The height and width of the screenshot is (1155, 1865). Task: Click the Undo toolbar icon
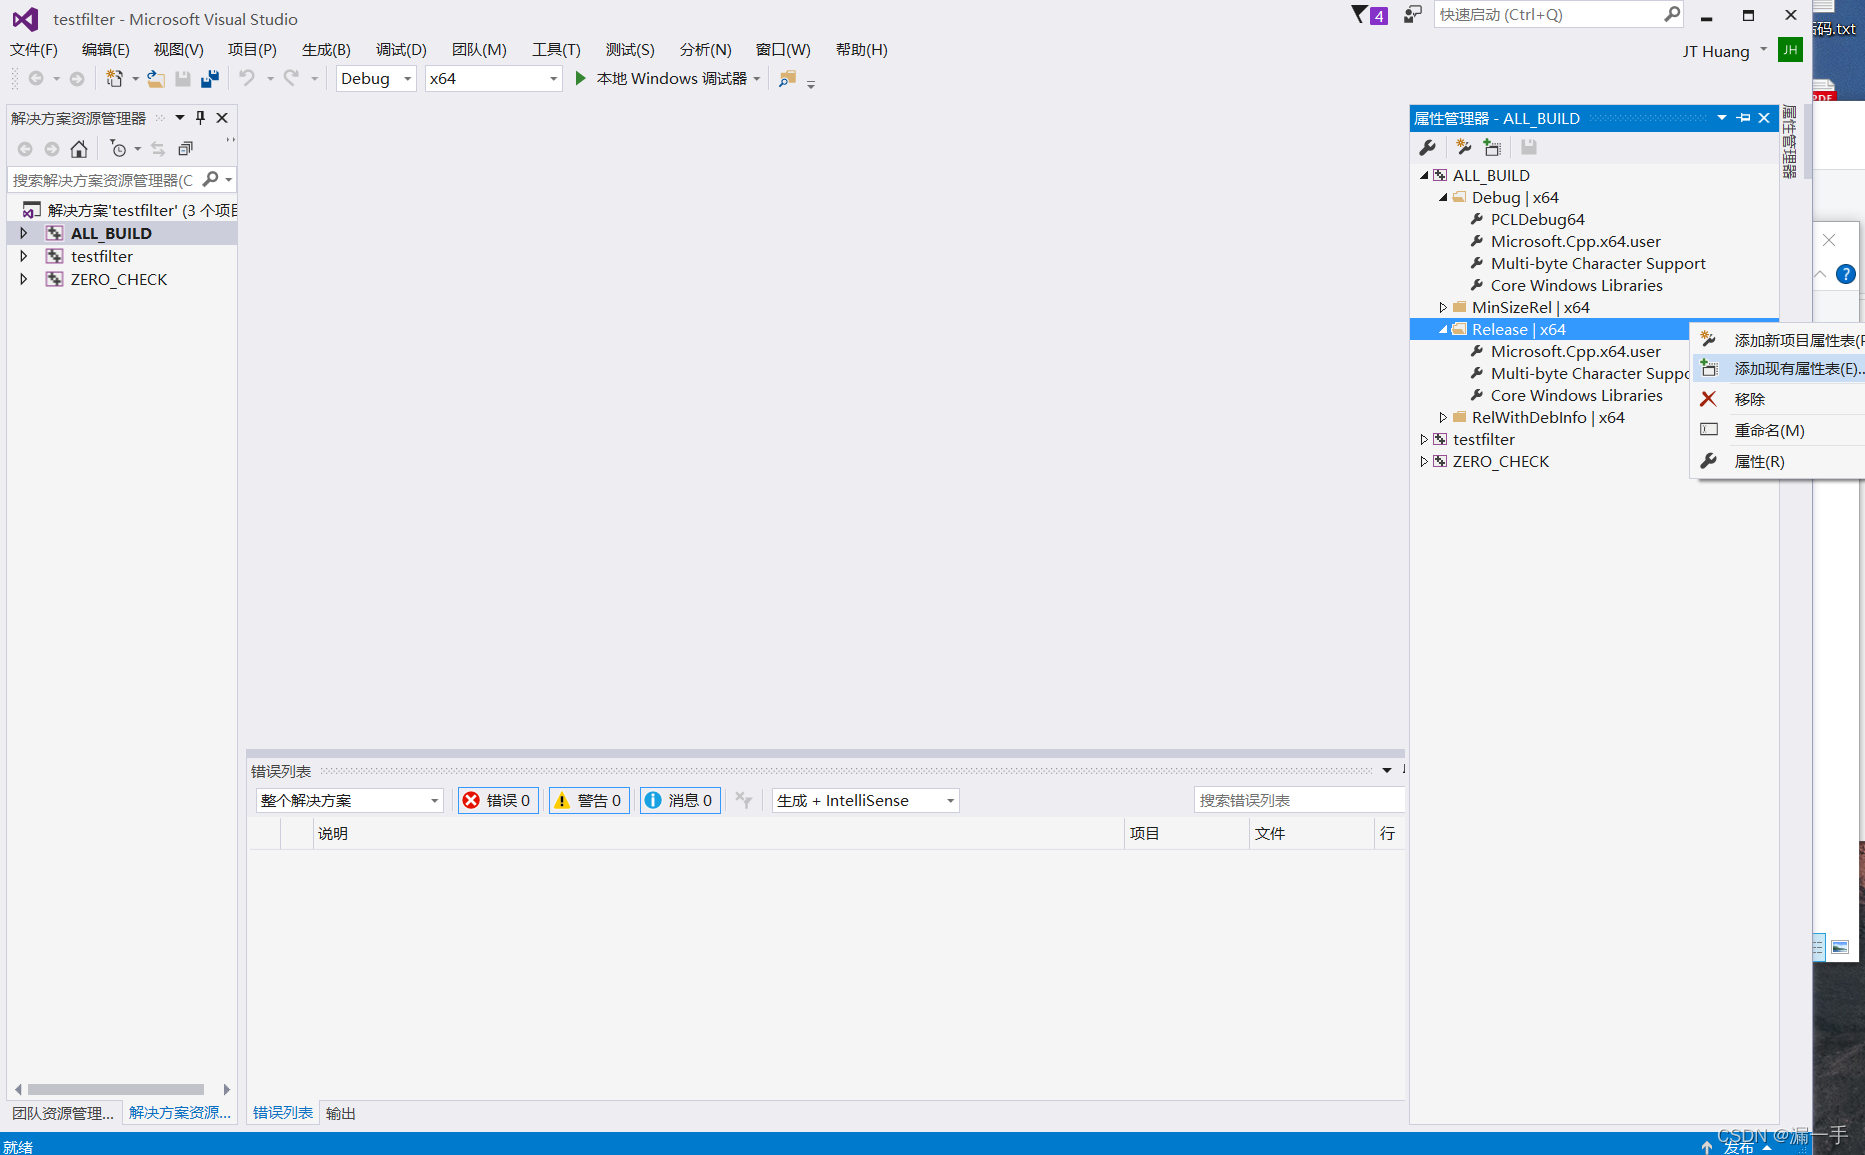247,78
